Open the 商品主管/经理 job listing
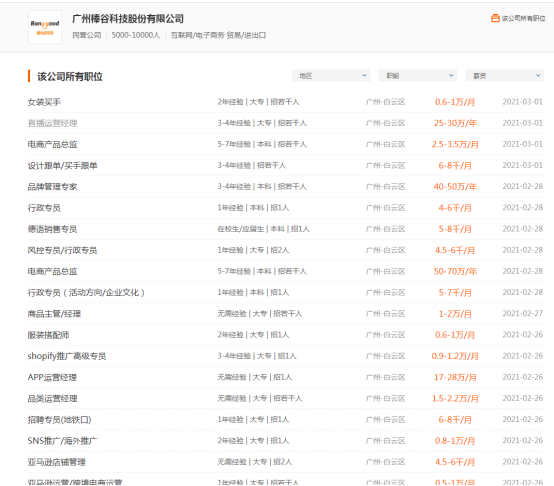The image size is (554, 486). point(54,314)
